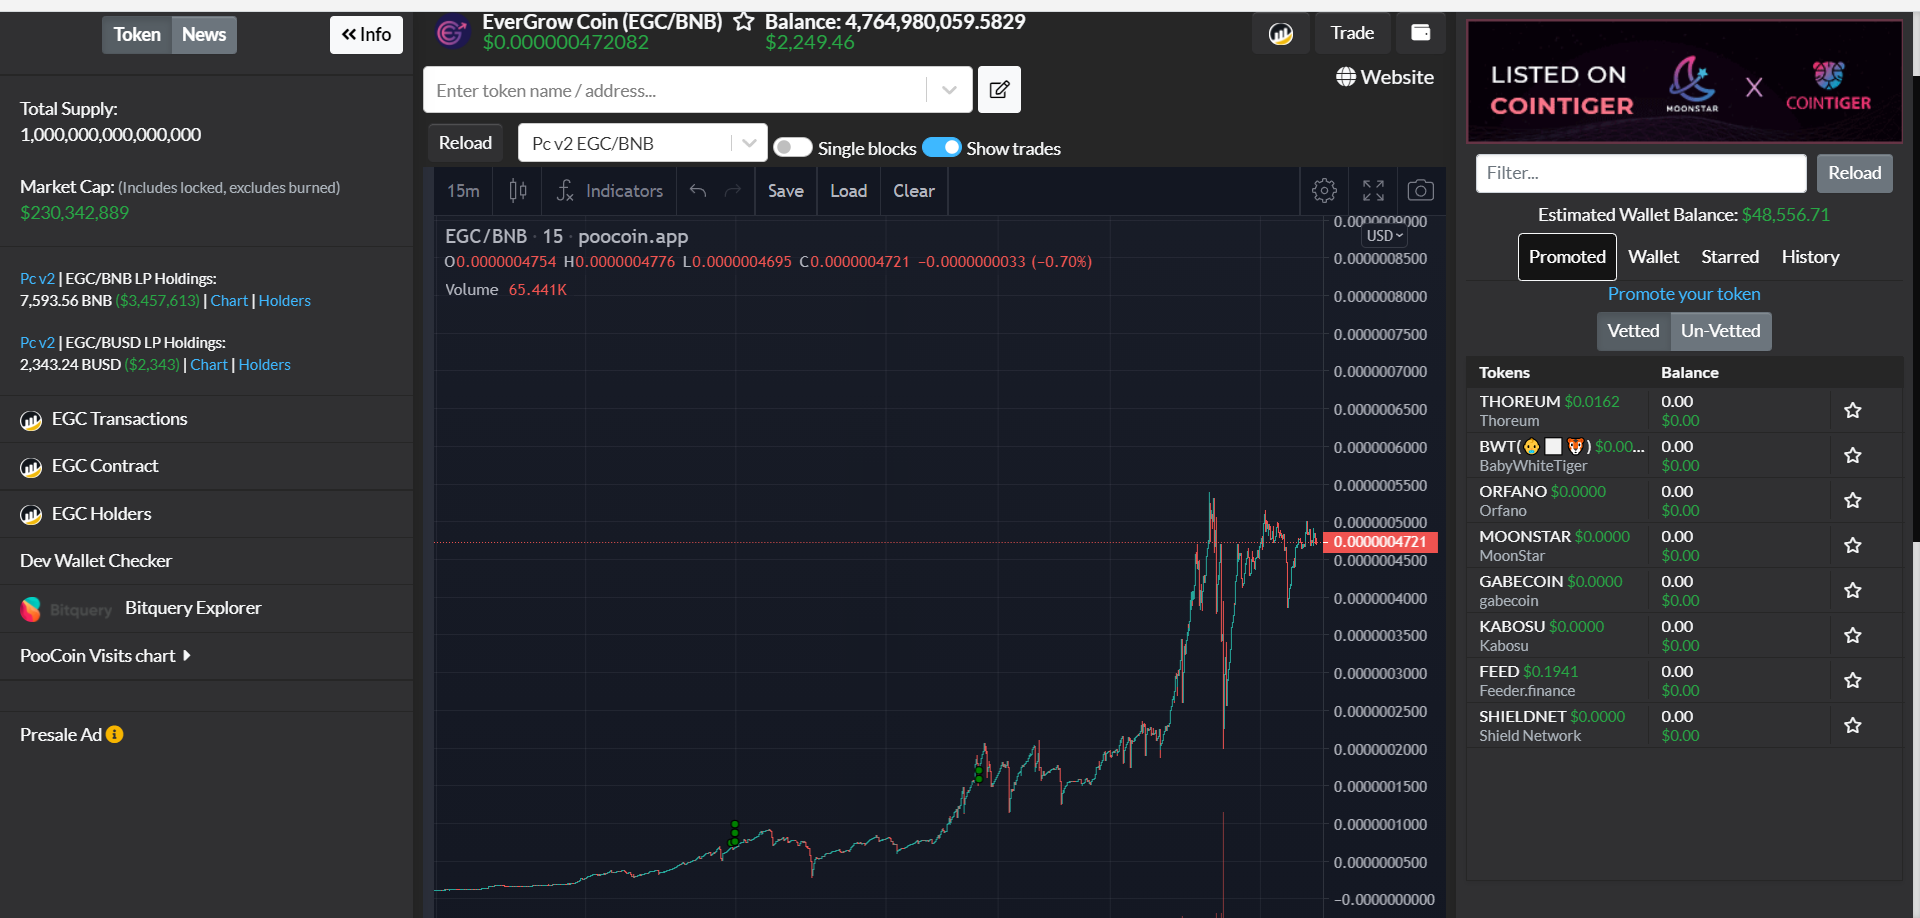Open the chart icon button beside Trade

[x=1281, y=33]
